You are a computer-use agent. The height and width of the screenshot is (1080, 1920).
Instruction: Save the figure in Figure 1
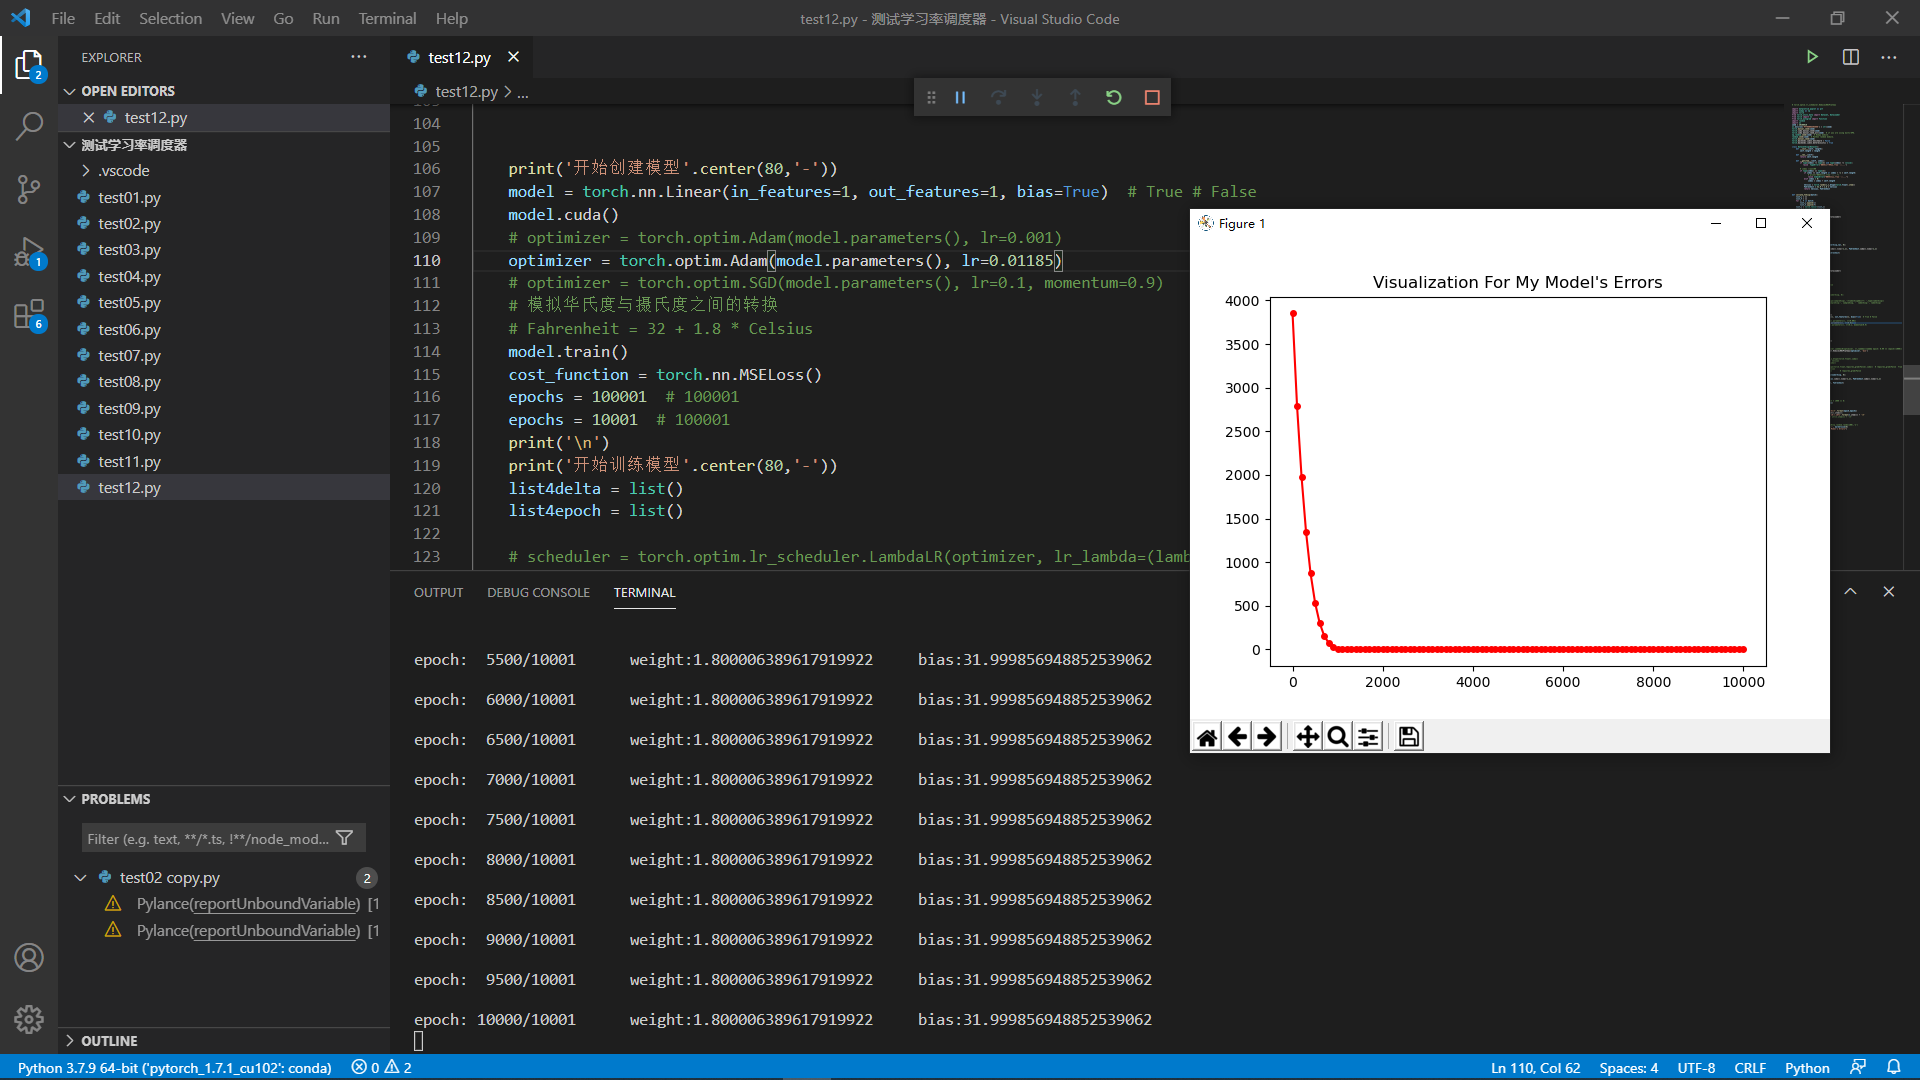coord(1408,737)
